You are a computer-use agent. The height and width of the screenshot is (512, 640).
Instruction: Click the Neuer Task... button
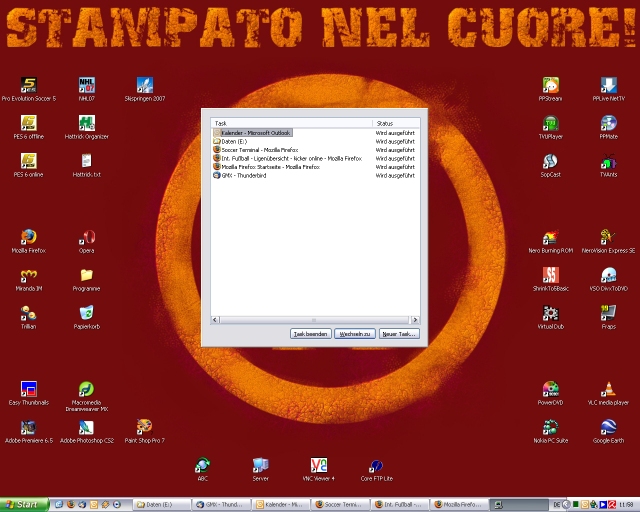point(399,334)
